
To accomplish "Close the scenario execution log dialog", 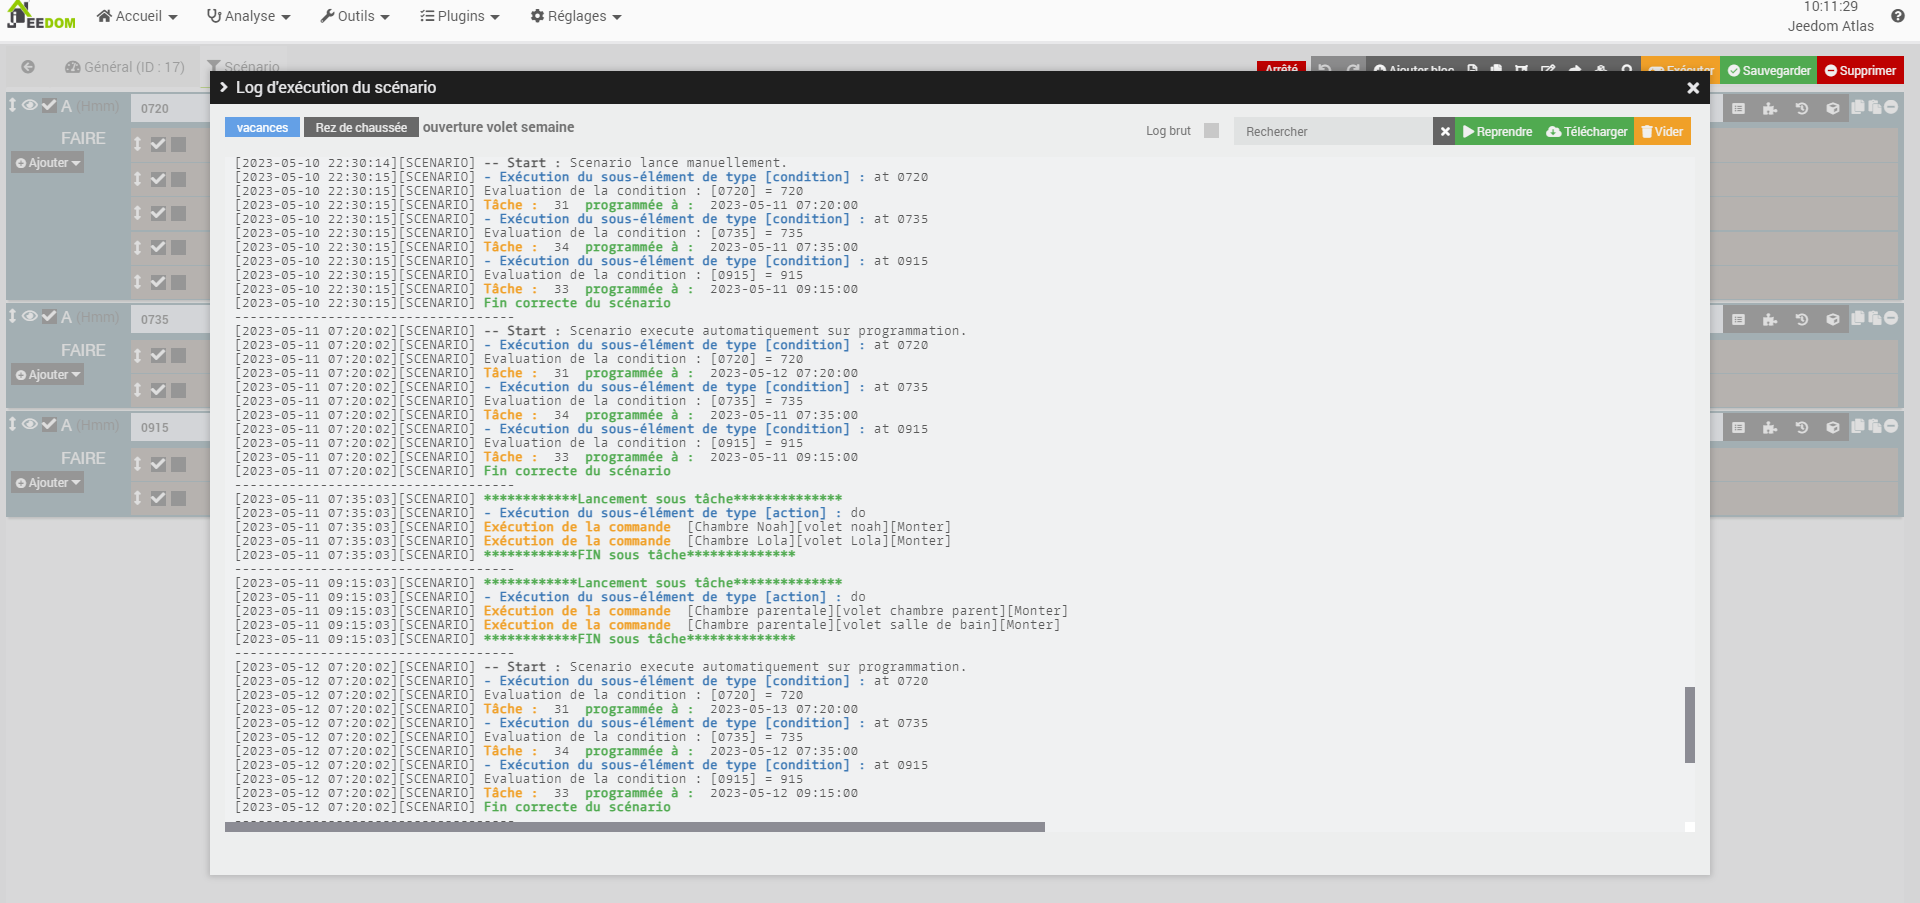I will (x=1692, y=88).
